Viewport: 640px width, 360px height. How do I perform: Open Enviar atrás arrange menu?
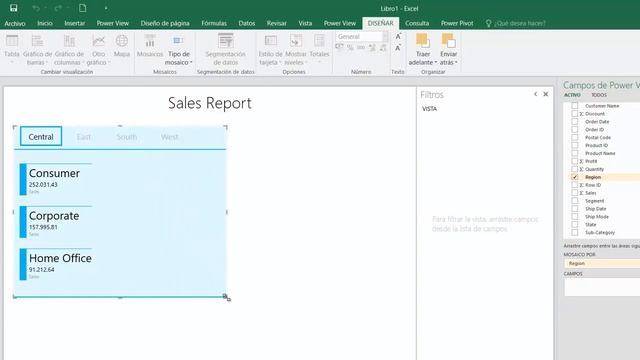point(448,49)
